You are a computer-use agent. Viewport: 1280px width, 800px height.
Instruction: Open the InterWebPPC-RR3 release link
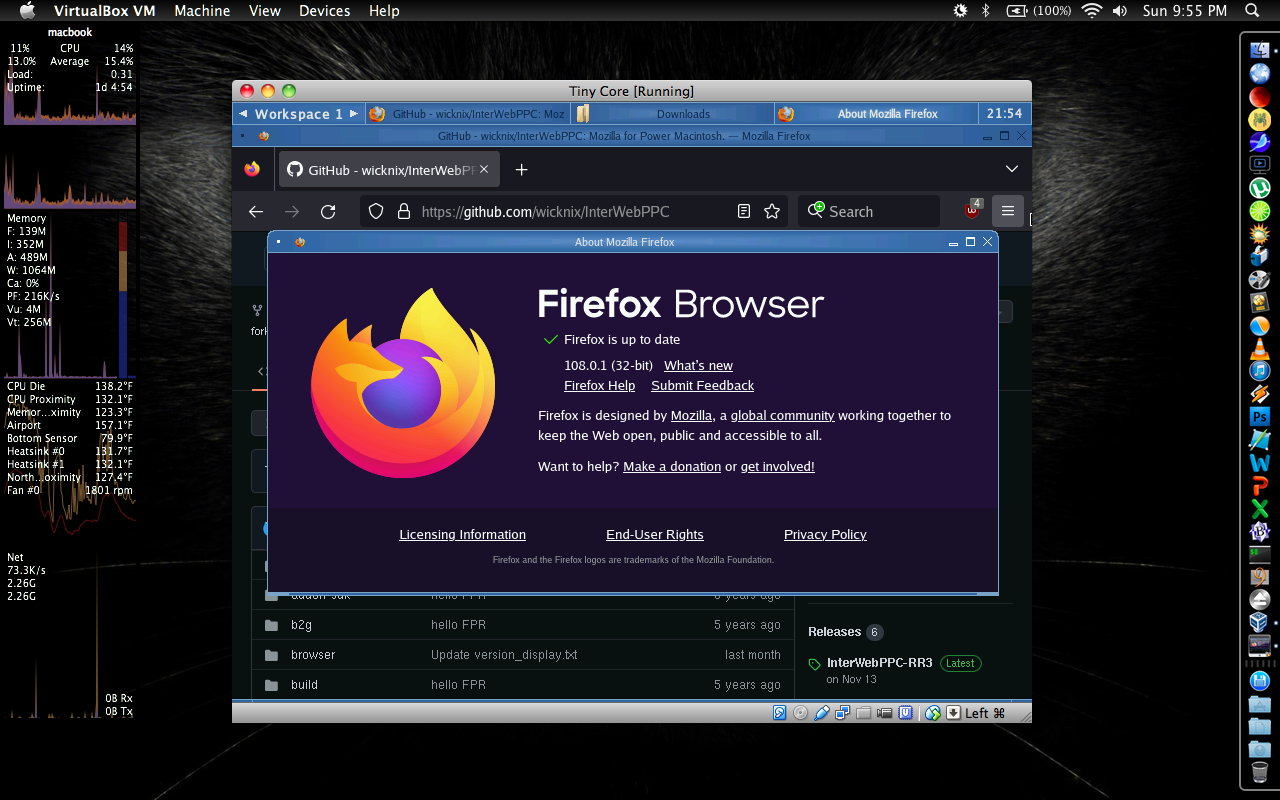tap(880, 663)
